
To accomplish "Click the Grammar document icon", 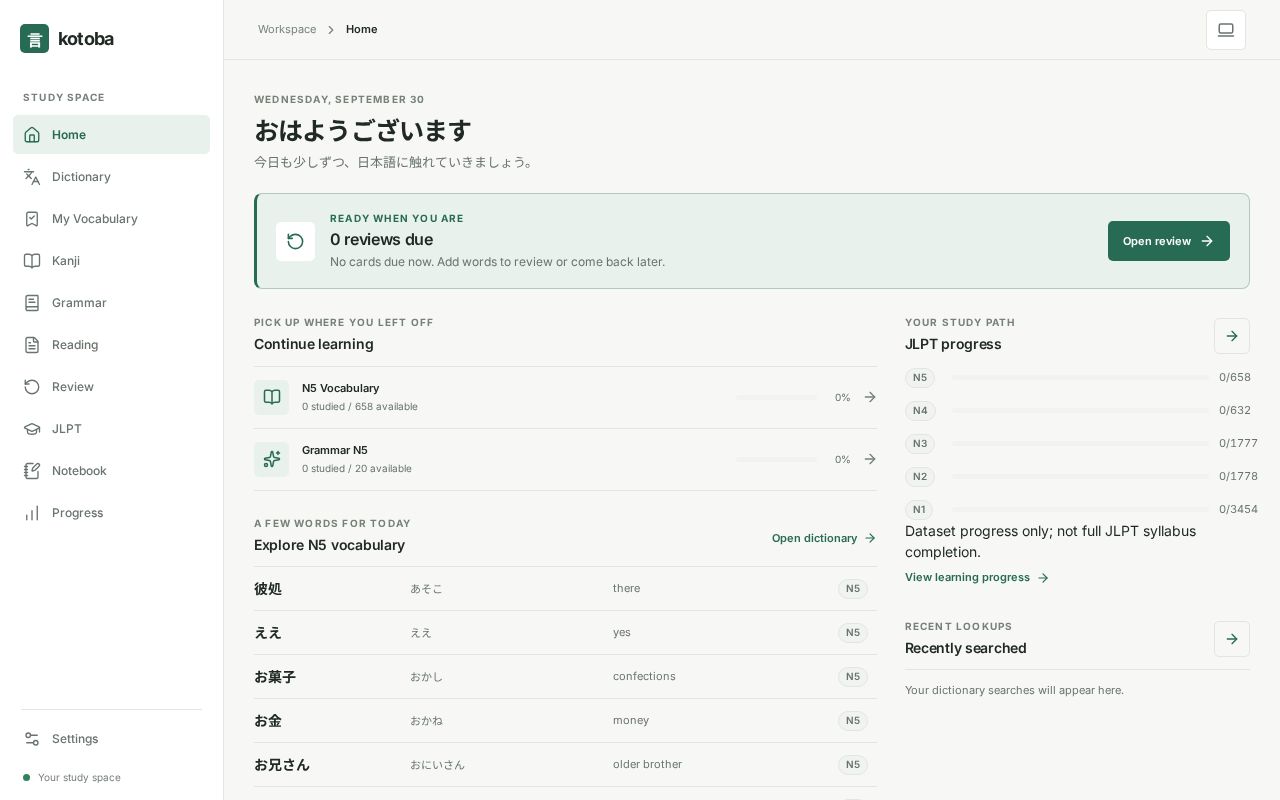I will (x=32, y=303).
